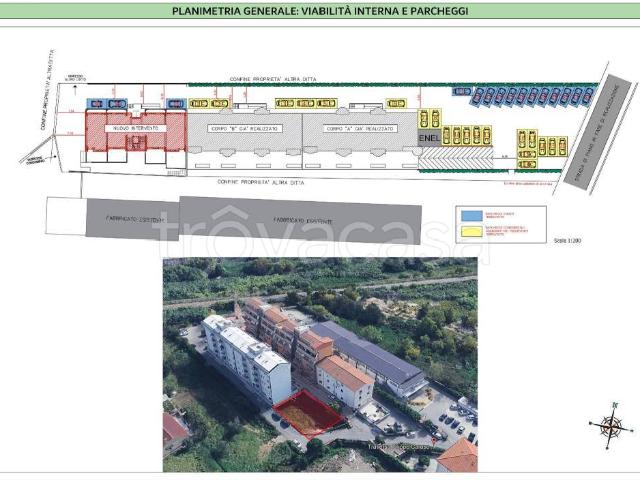Click the compass rose icon
The width and height of the screenshot is (640, 480).
(x=611, y=426)
